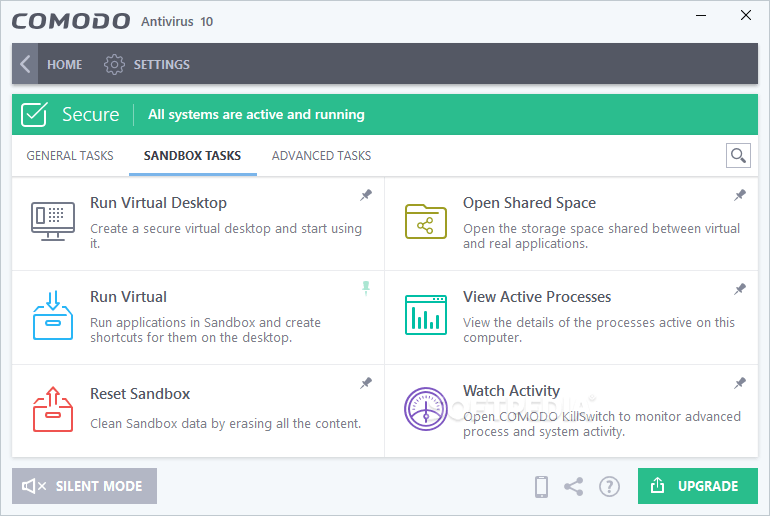Open the Settings gear icon

114,64
